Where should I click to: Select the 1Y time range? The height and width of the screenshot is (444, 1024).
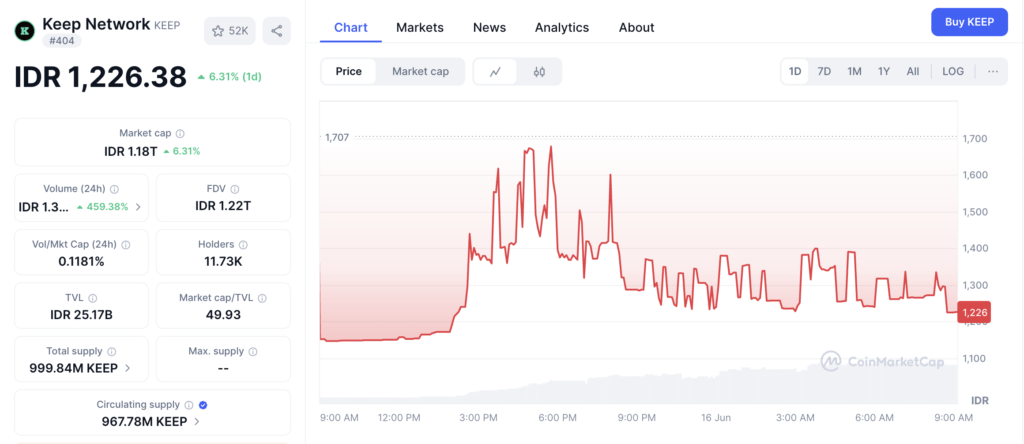coord(884,72)
